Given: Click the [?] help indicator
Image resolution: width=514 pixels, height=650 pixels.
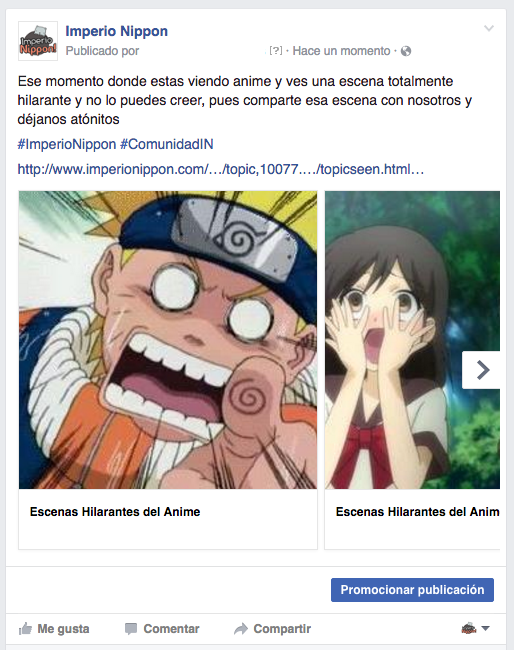Looking at the screenshot, I should click(276, 51).
